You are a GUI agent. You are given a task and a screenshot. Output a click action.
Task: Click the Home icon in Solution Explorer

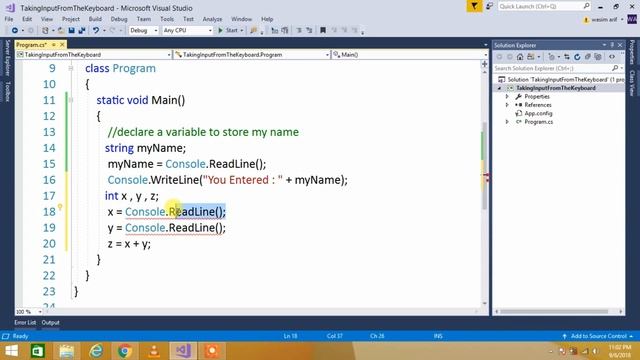click(520, 57)
